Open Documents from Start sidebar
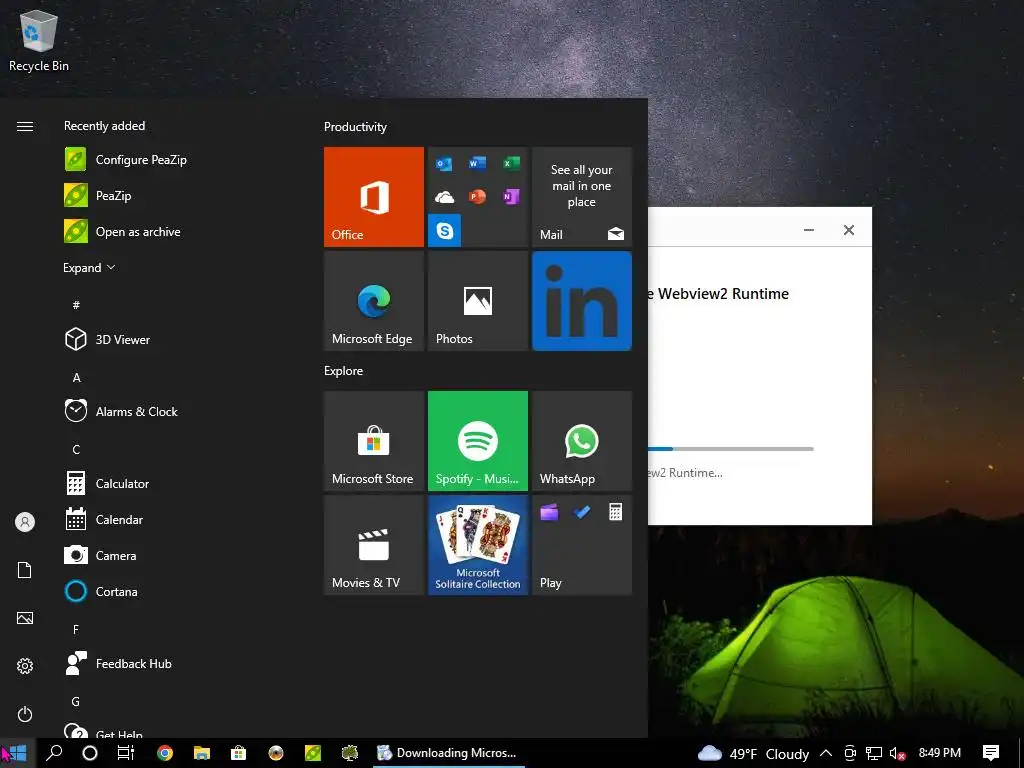This screenshot has width=1024, height=768. tap(25, 570)
